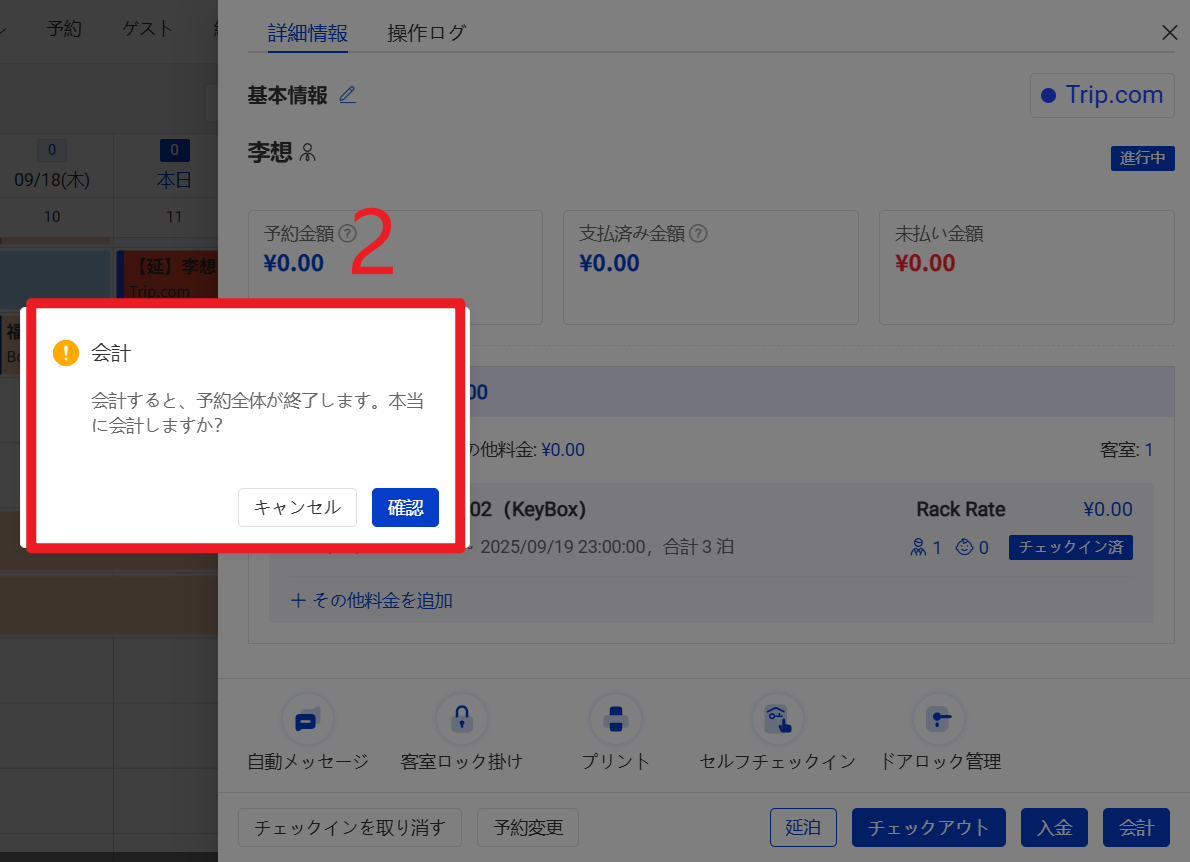This screenshot has width=1190, height=862.
Task: Click チェックインを取り消す button
Action: tap(349, 828)
